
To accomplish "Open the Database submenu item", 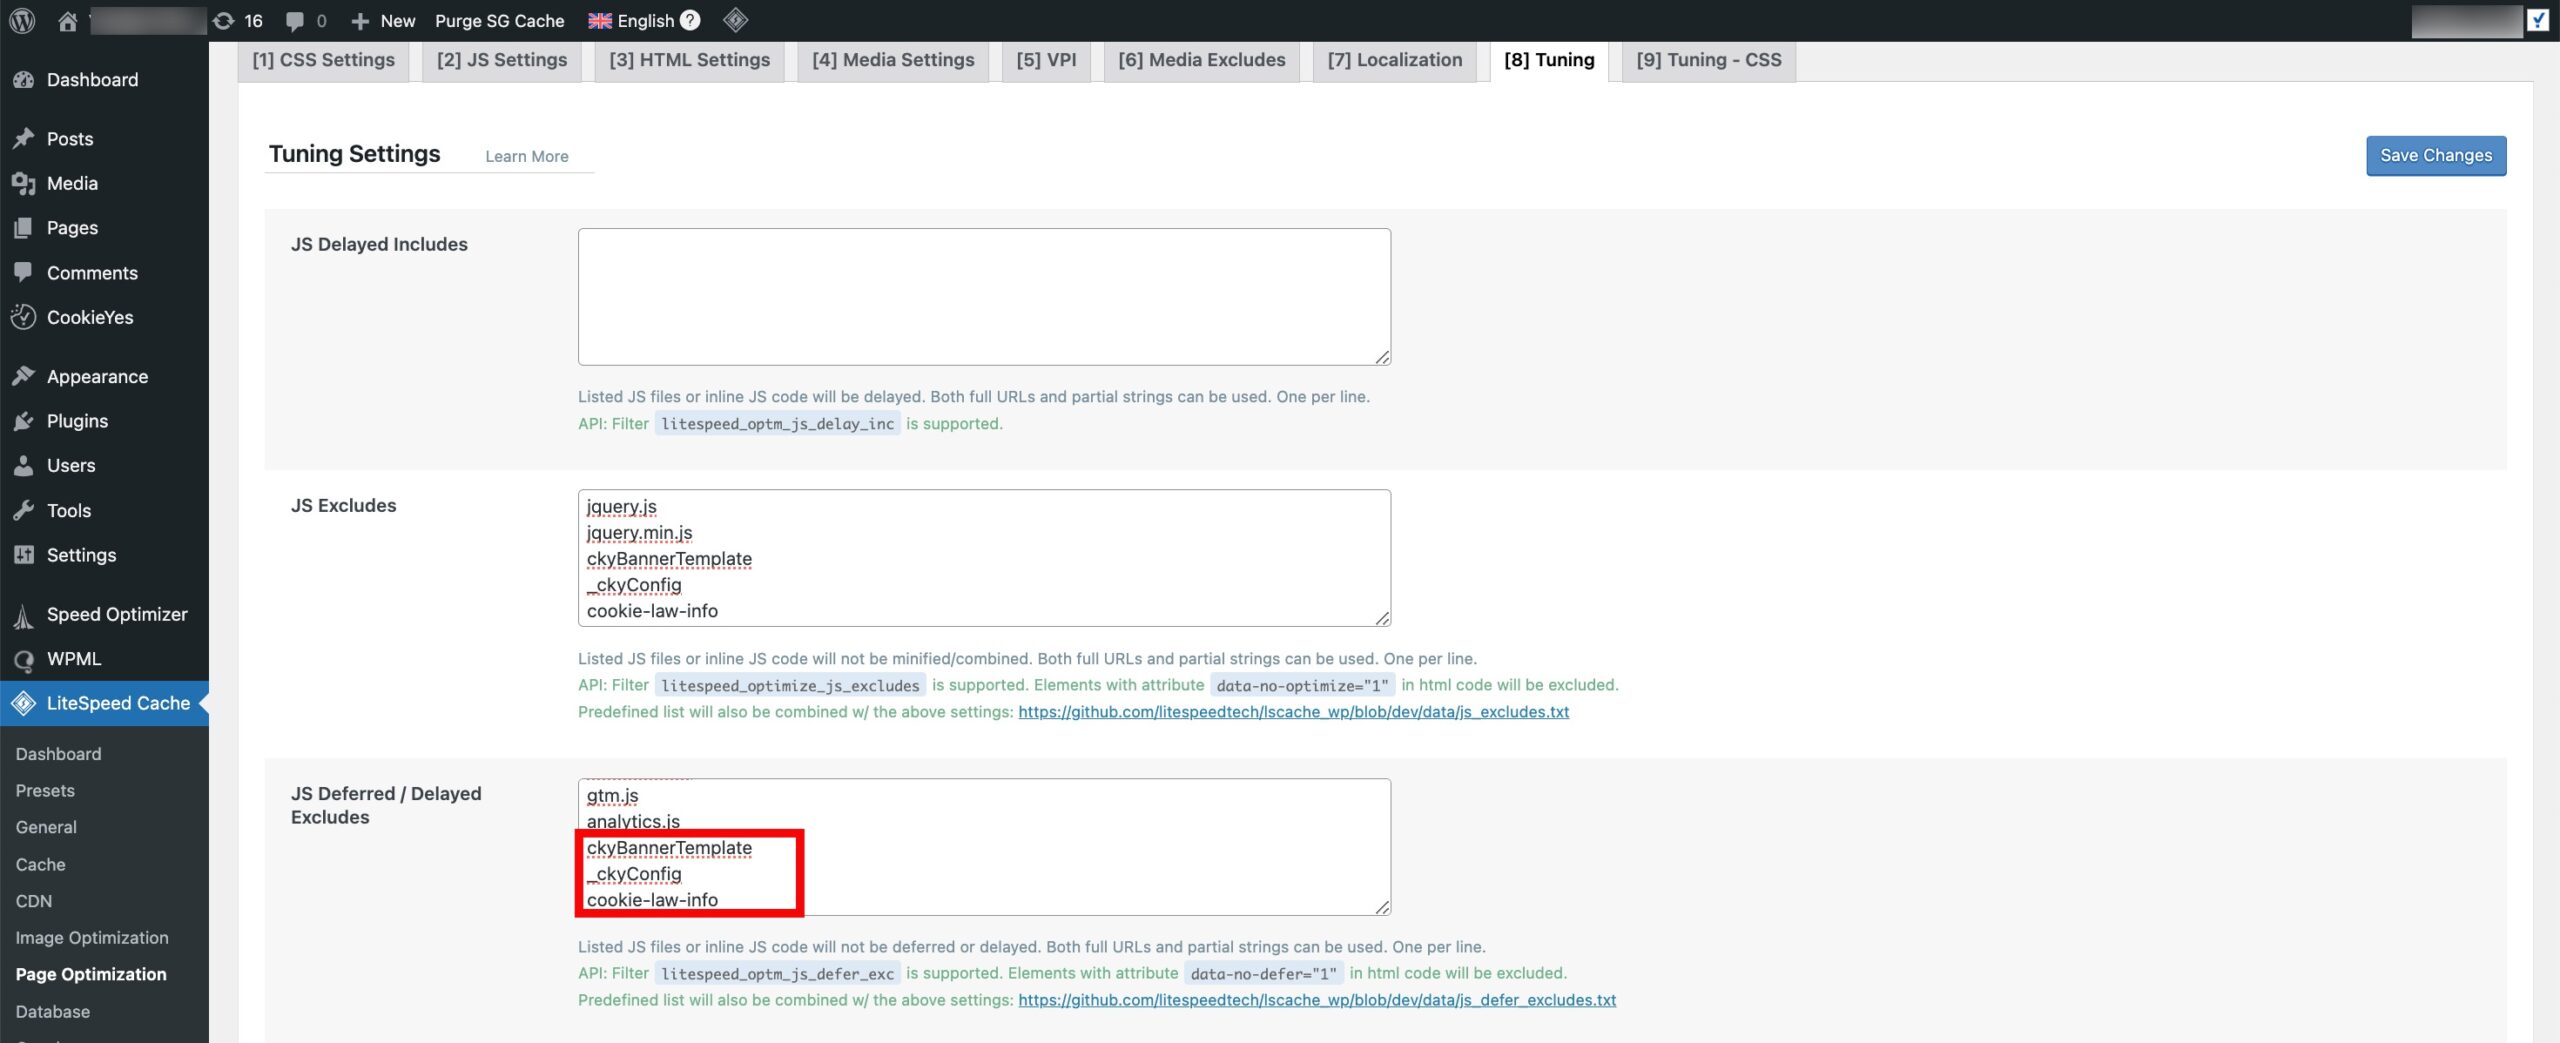I will click(x=52, y=1012).
